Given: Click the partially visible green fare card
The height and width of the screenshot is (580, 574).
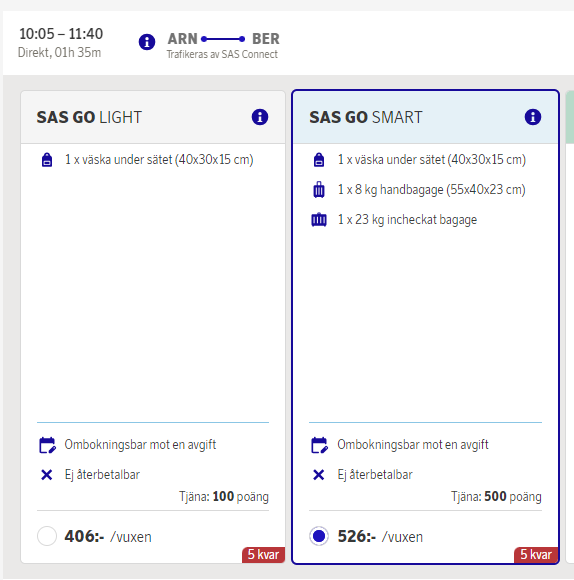Looking at the screenshot, I should [570, 326].
